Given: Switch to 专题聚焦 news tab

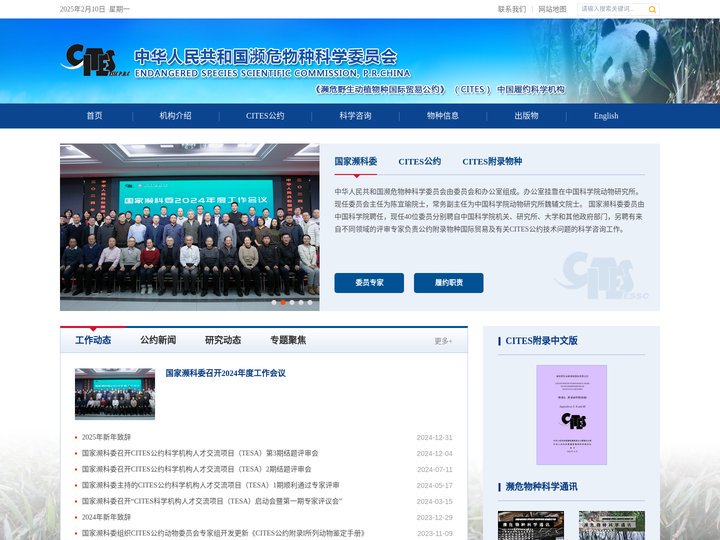Looking at the screenshot, I should [x=288, y=340].
